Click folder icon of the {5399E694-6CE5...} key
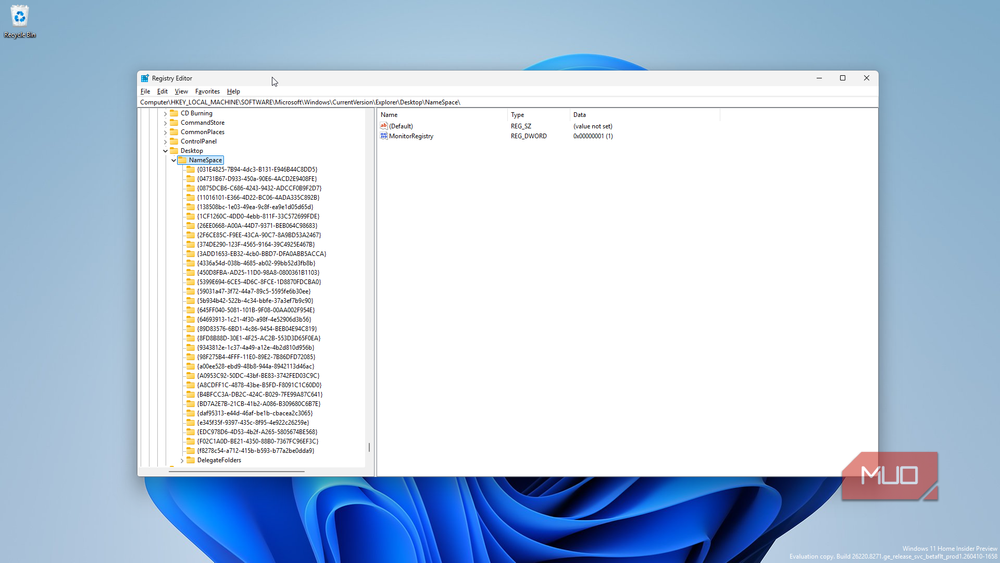 [191, 282]
